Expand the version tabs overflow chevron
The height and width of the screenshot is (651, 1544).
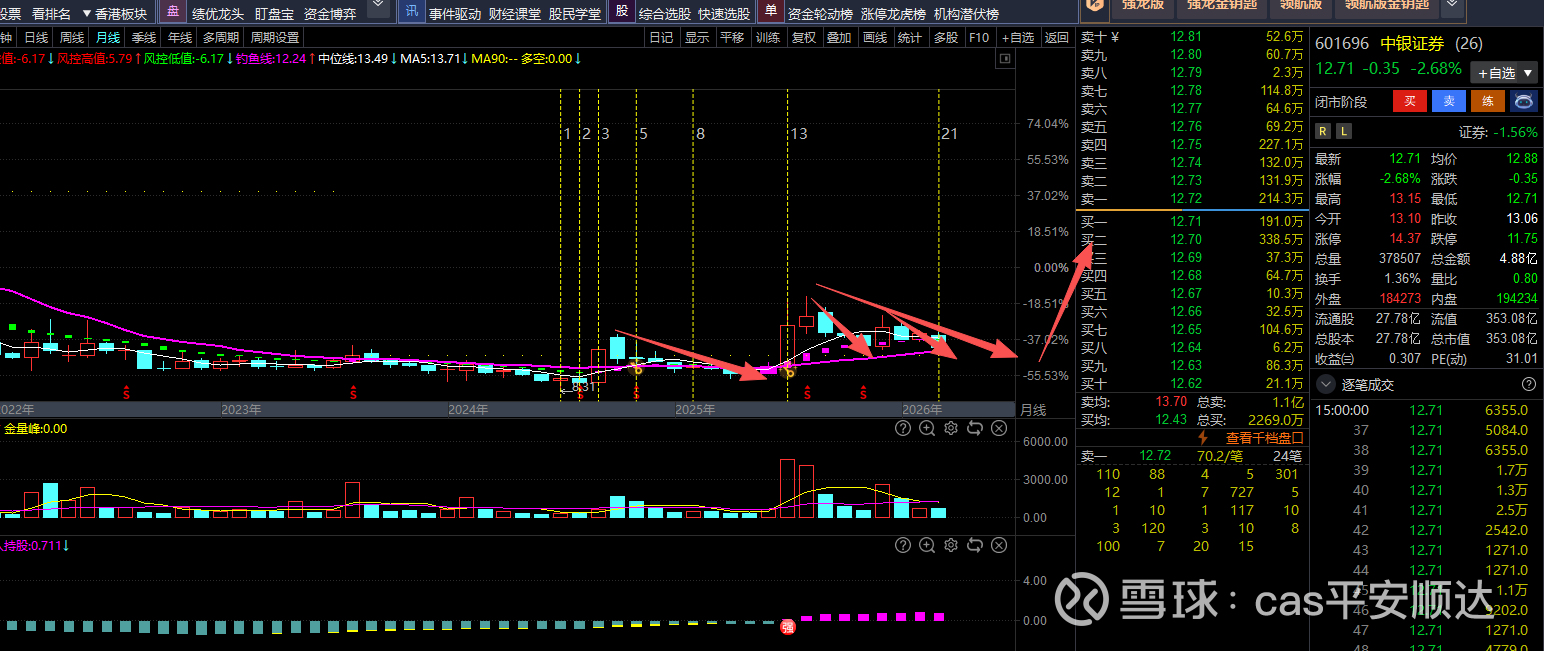[1452, 8]
